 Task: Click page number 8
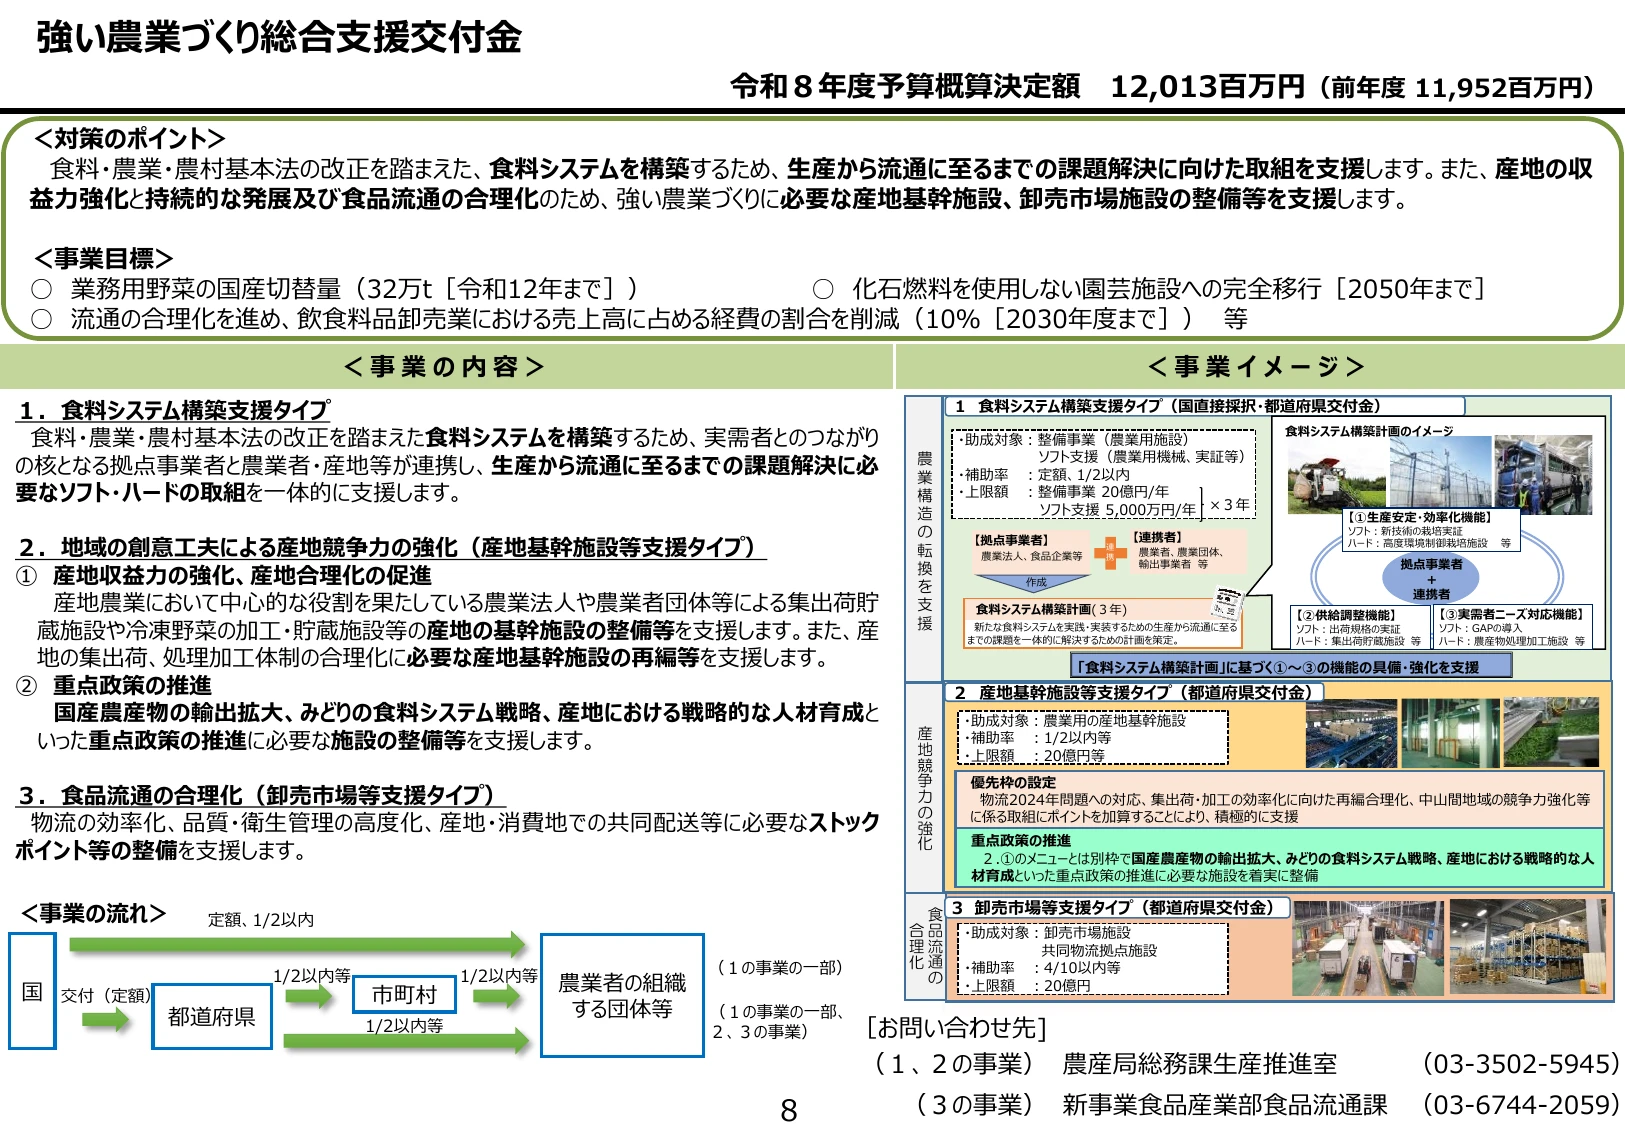tap(789, 1110)
